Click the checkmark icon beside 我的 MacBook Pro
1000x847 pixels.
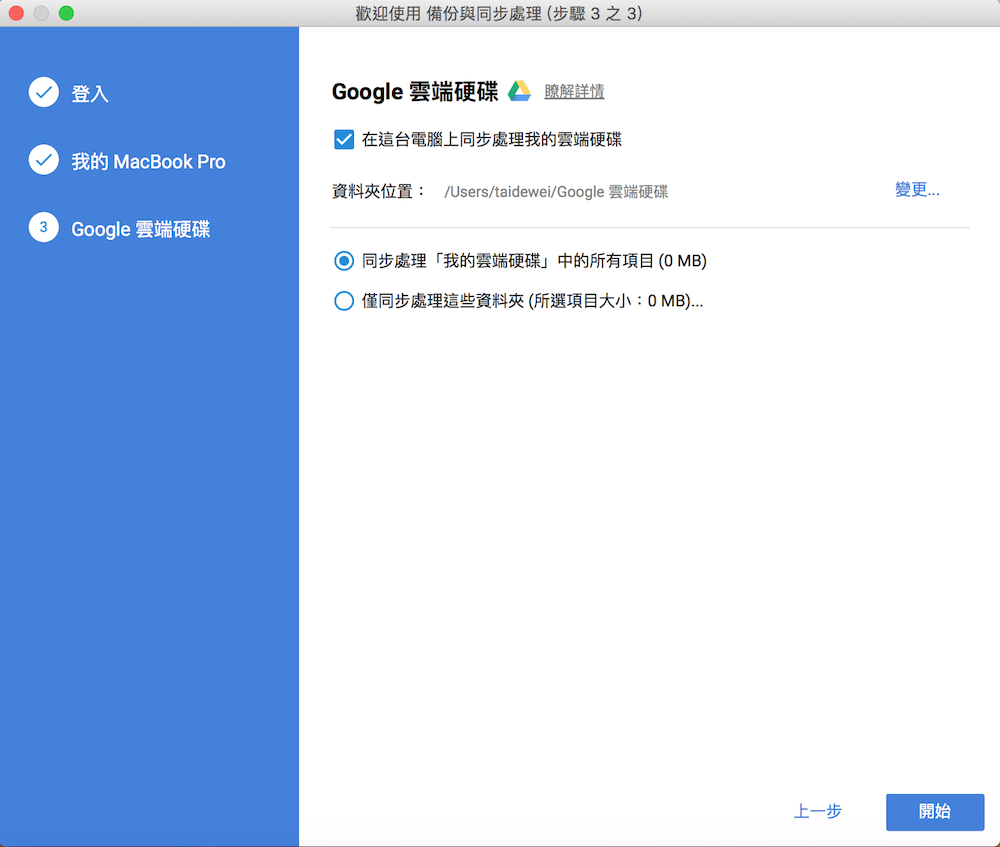coord(43,160)
